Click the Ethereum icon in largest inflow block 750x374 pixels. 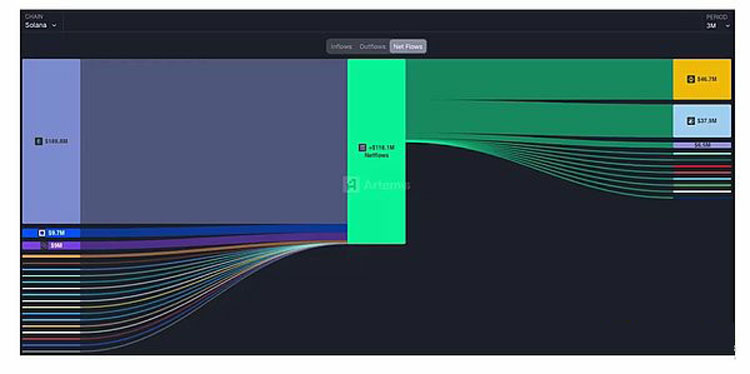[x=39, y=141]
